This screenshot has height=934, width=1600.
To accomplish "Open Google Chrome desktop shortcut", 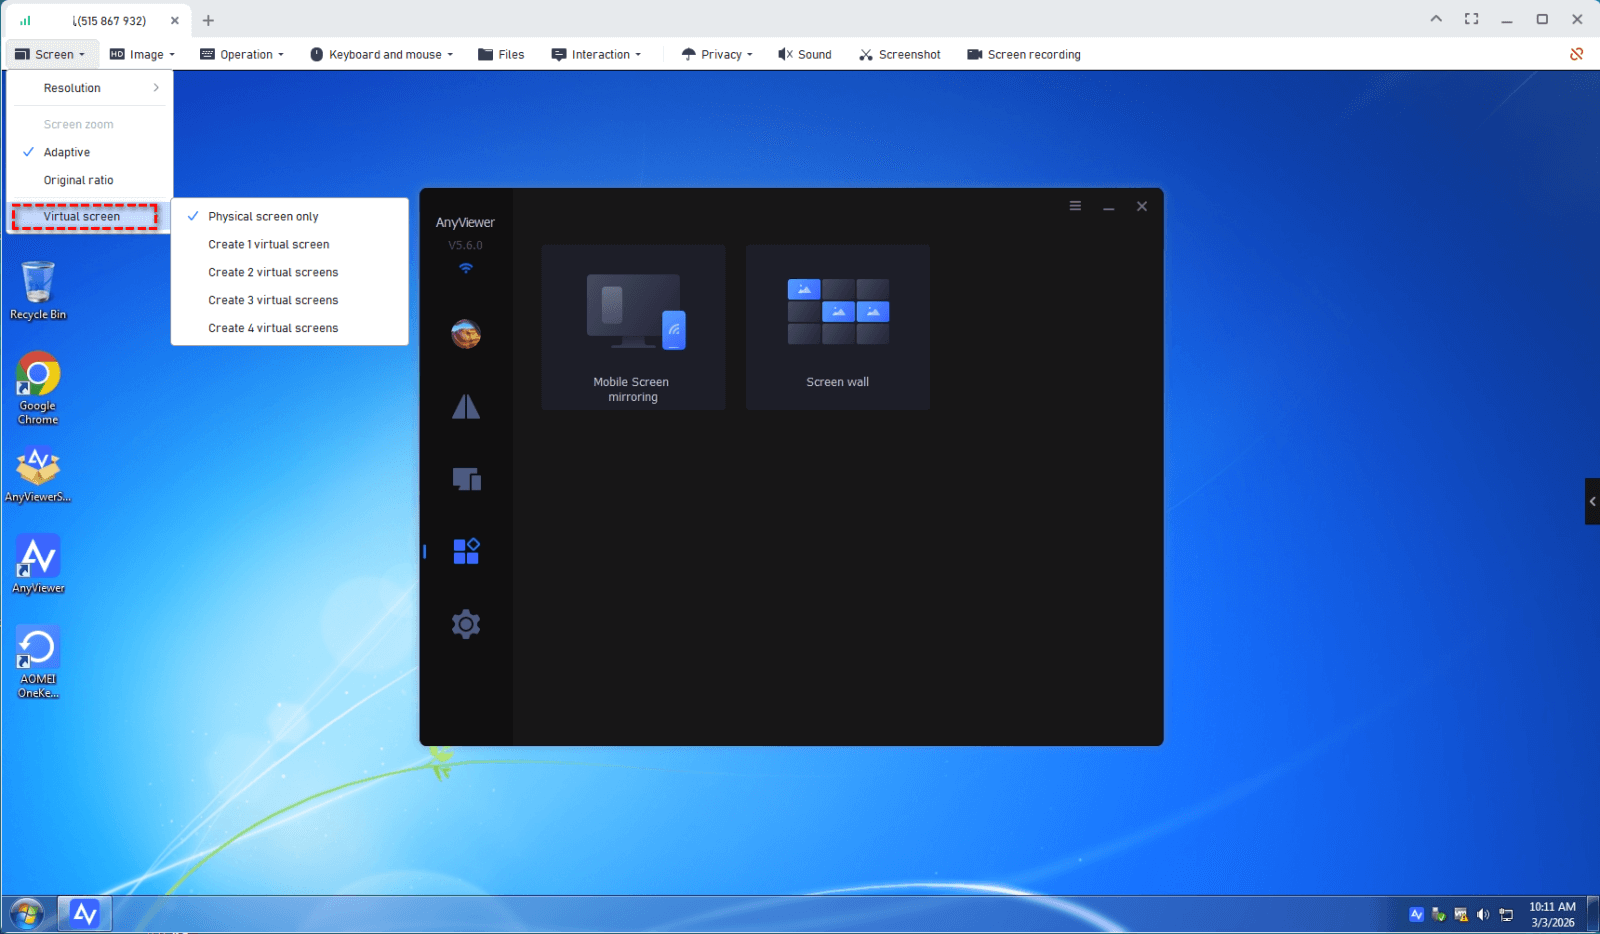I will pyautogui.click(x=38, y=387).
